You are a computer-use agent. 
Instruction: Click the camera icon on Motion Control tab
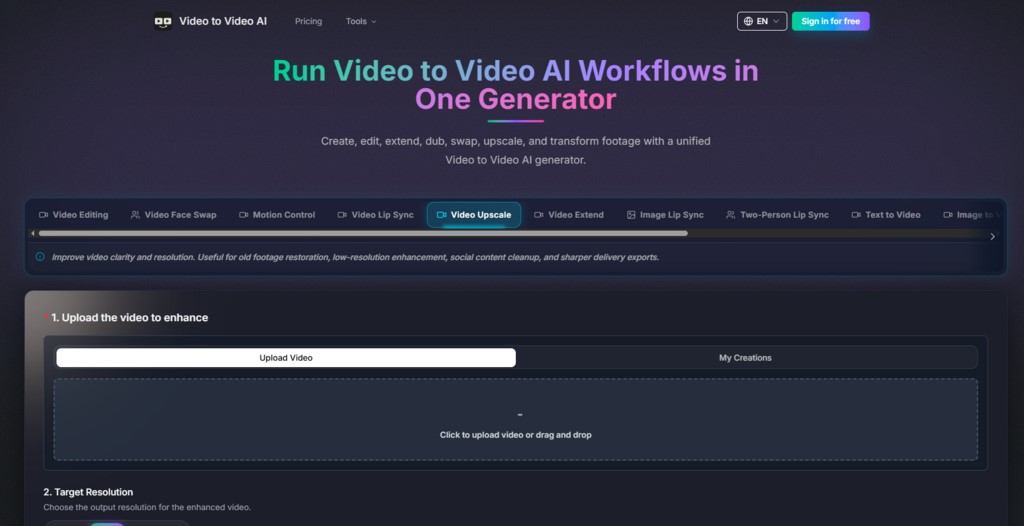(244, 215)
